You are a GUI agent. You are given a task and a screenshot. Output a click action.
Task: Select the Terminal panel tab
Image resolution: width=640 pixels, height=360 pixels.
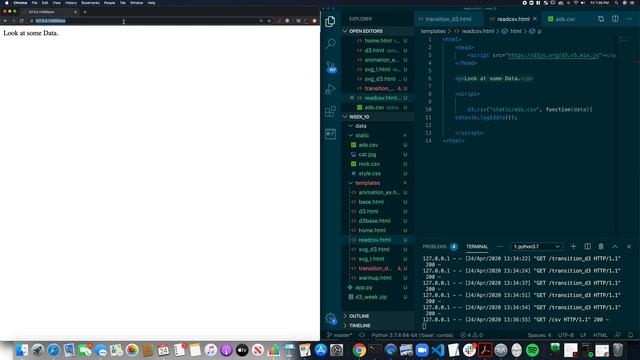(x=477, y=247)
